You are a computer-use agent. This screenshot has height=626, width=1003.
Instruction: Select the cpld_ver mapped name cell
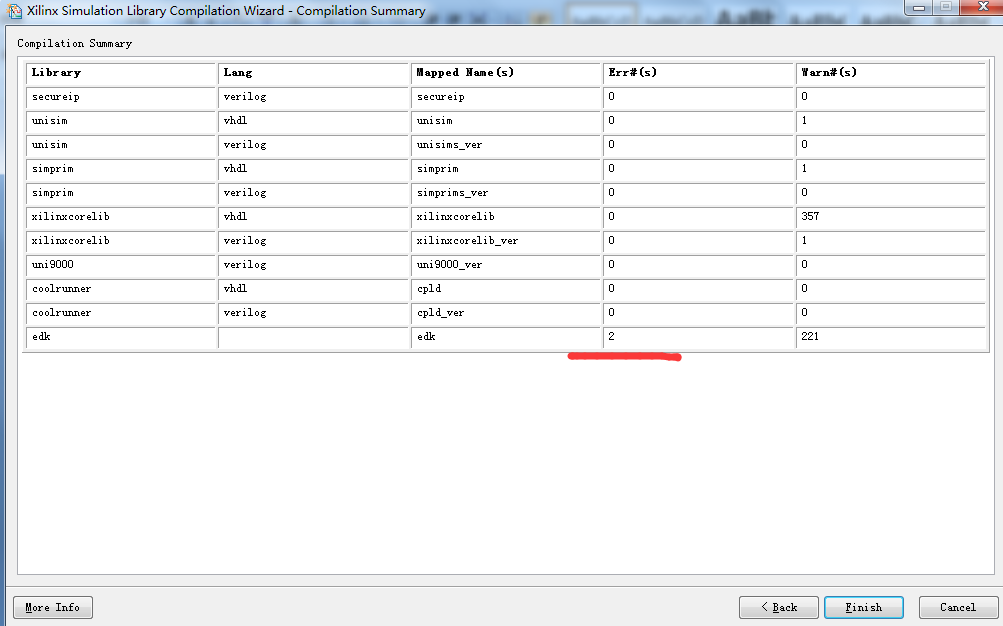tap(506, 313)
